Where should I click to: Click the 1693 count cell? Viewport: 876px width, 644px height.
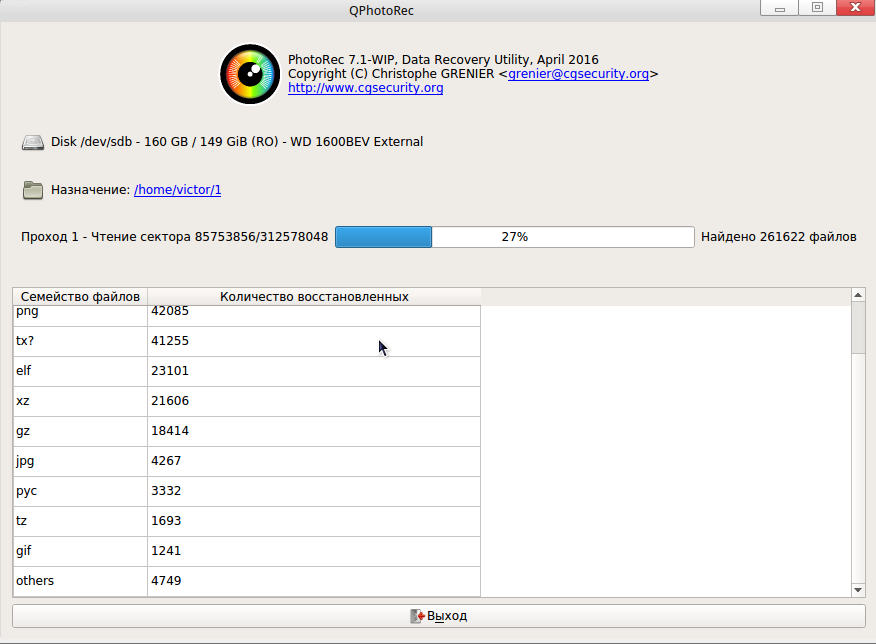[x=314, y=522]
